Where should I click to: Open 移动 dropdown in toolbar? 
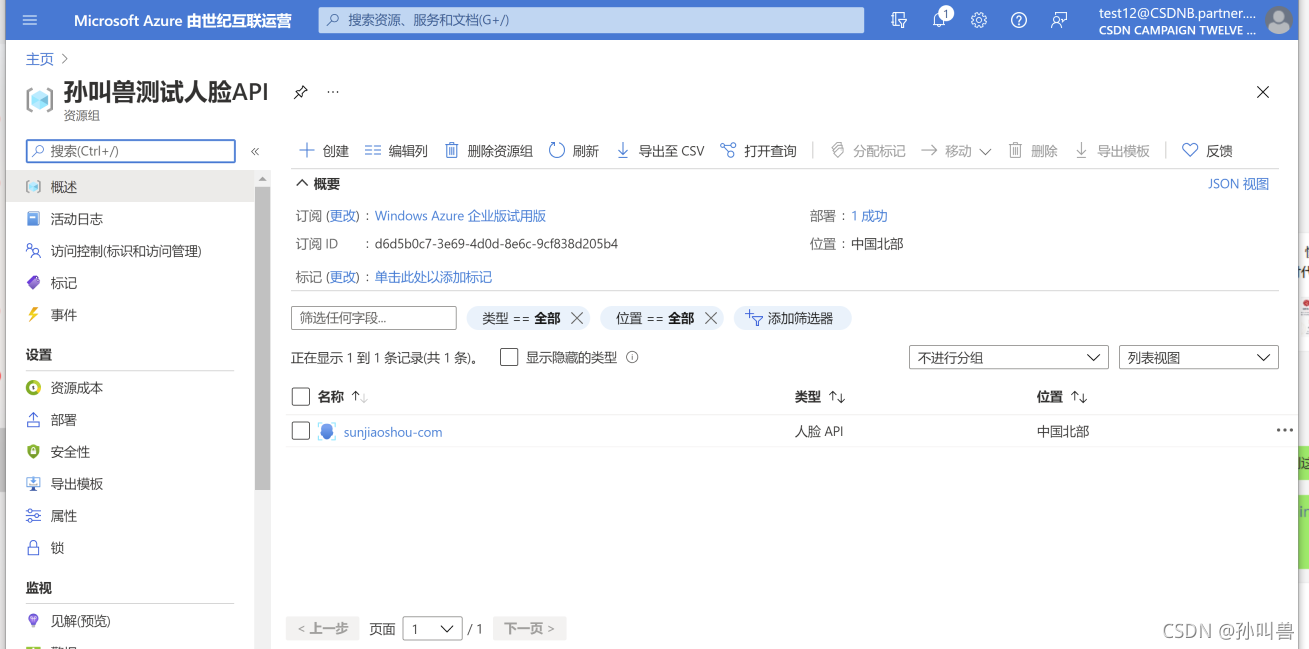956,151
